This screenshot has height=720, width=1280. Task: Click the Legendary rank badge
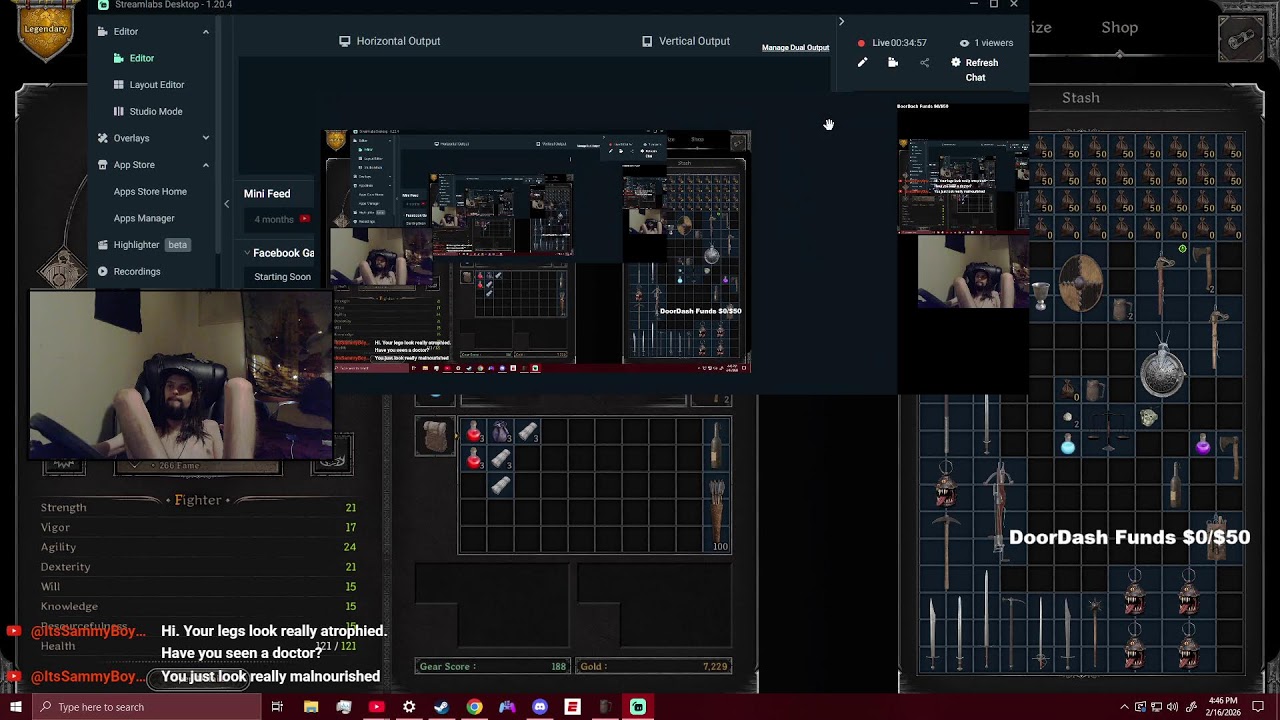[46, 29]
